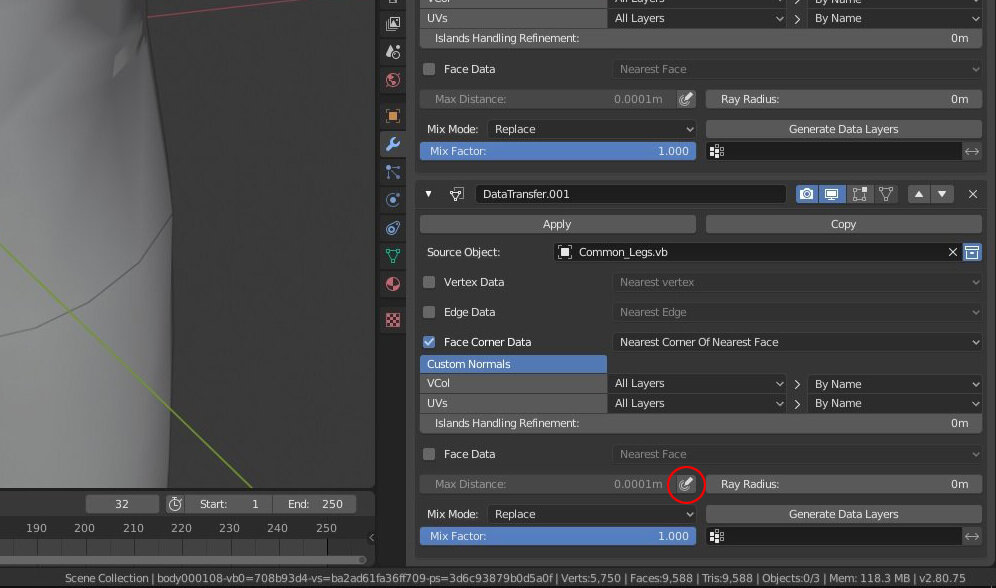This screenshot has width=996, height=588.
Task: Open UVs All Layers dropdown in DataTransfer.001
Action: point(699,403)
